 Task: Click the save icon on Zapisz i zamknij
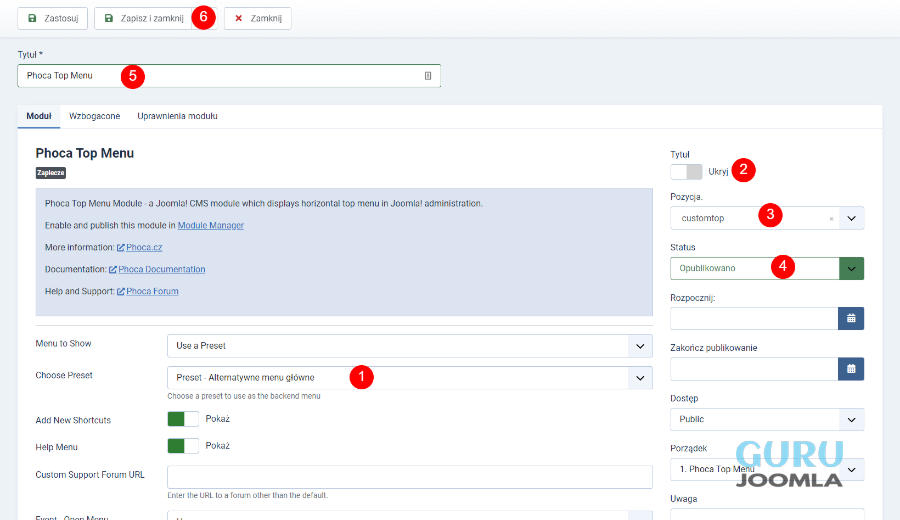[x=108, y=18]
